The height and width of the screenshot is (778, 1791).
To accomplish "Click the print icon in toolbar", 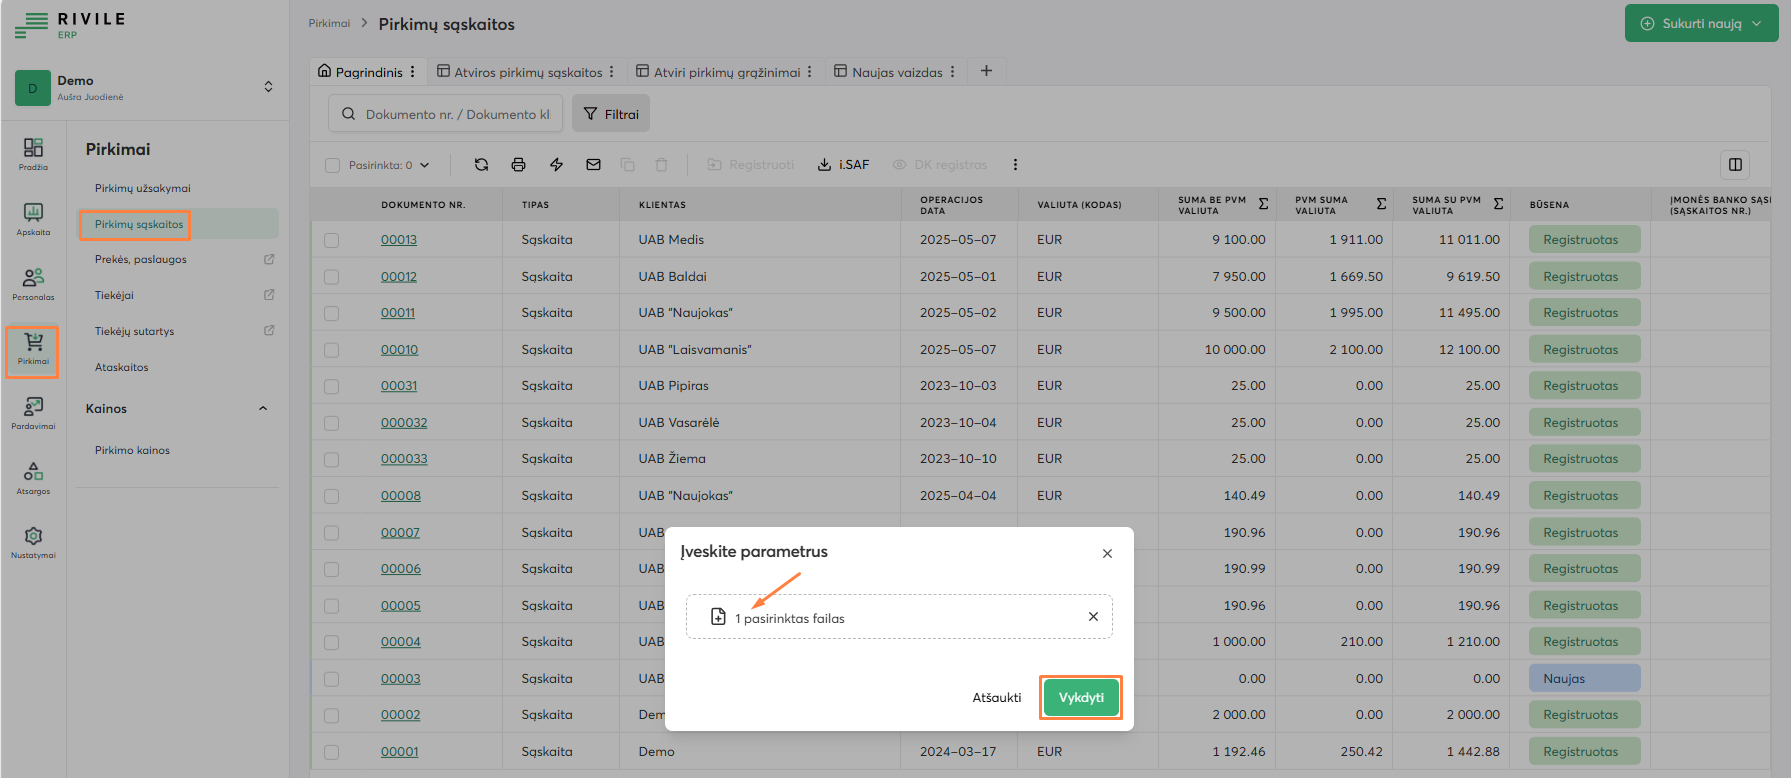I will pos(518,165).
